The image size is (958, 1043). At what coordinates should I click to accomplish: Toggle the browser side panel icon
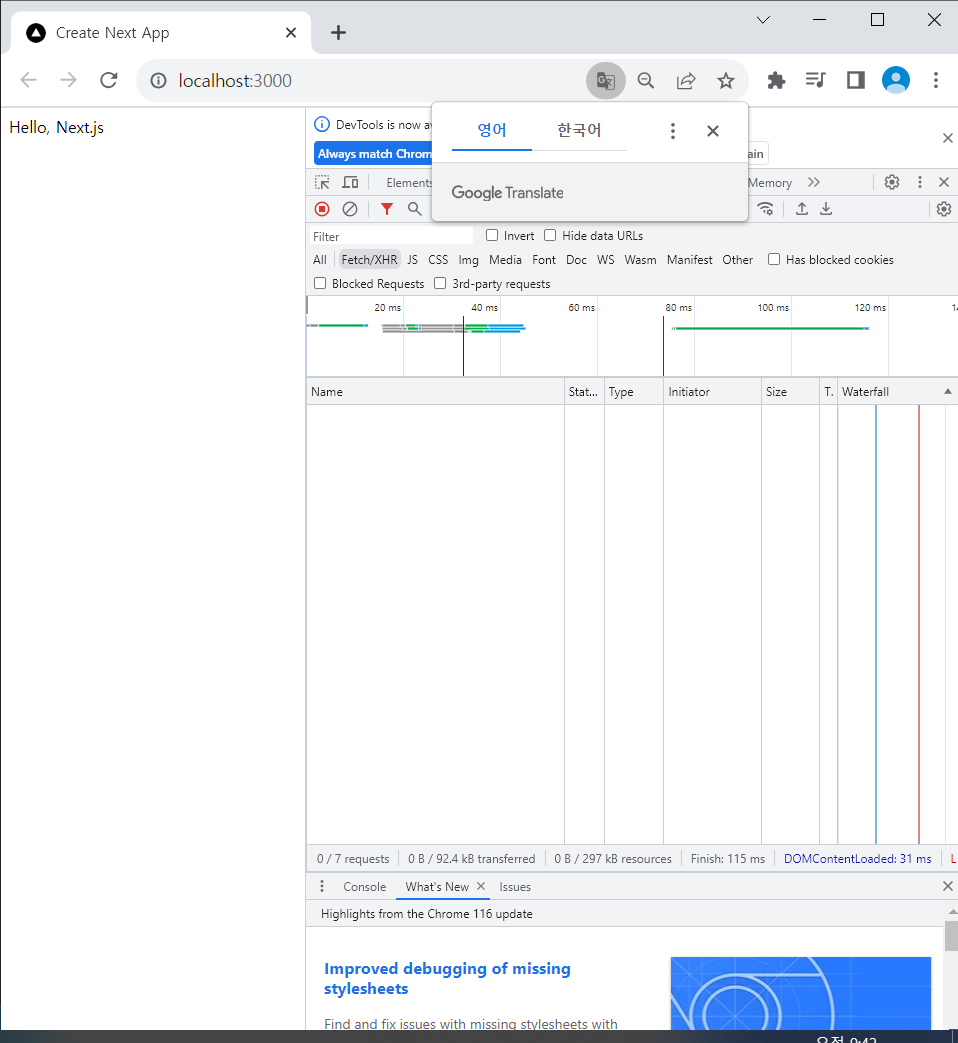pyautogui.click(x=856, y=80)
